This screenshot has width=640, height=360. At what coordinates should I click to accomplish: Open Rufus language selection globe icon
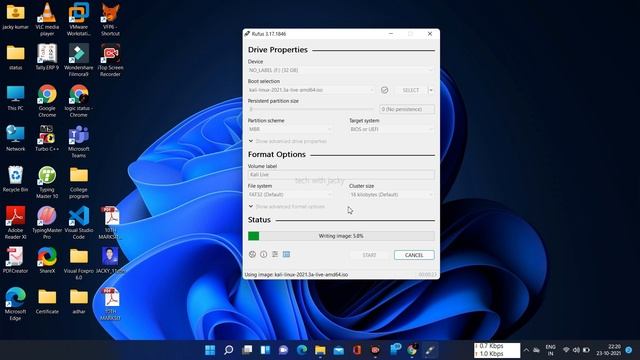coord(252,254)
